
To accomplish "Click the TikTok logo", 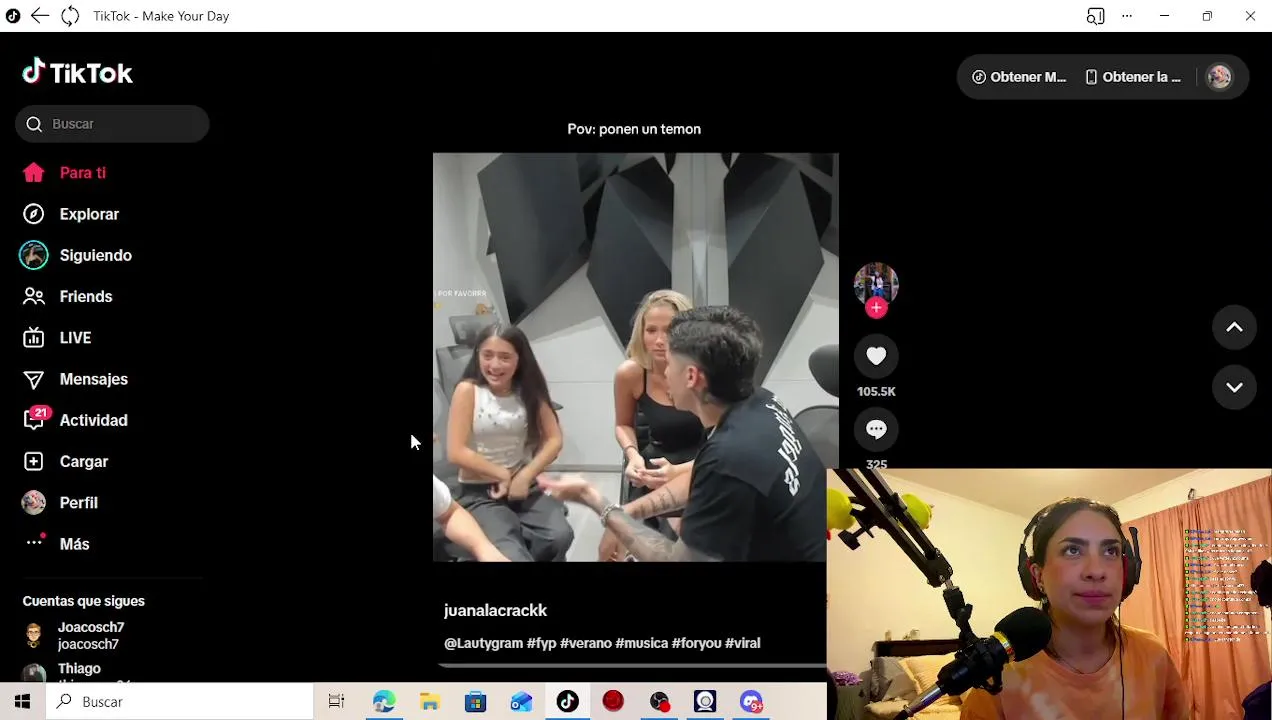I will (x=77, y=72).
